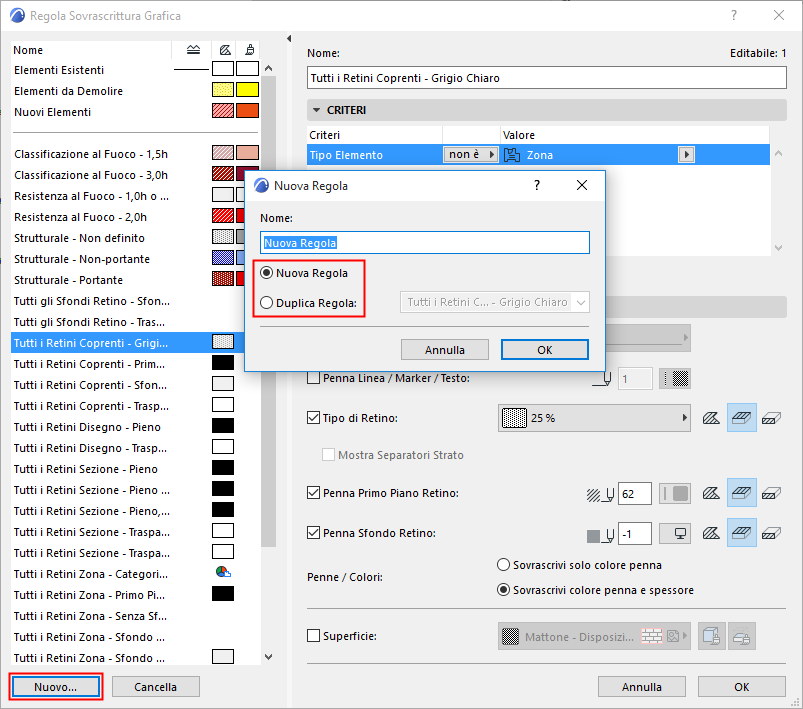Select 'Classificazione al Fuoco - 1,5h' rule
Viewport: 803px width, 709px height.
point(91,154)
